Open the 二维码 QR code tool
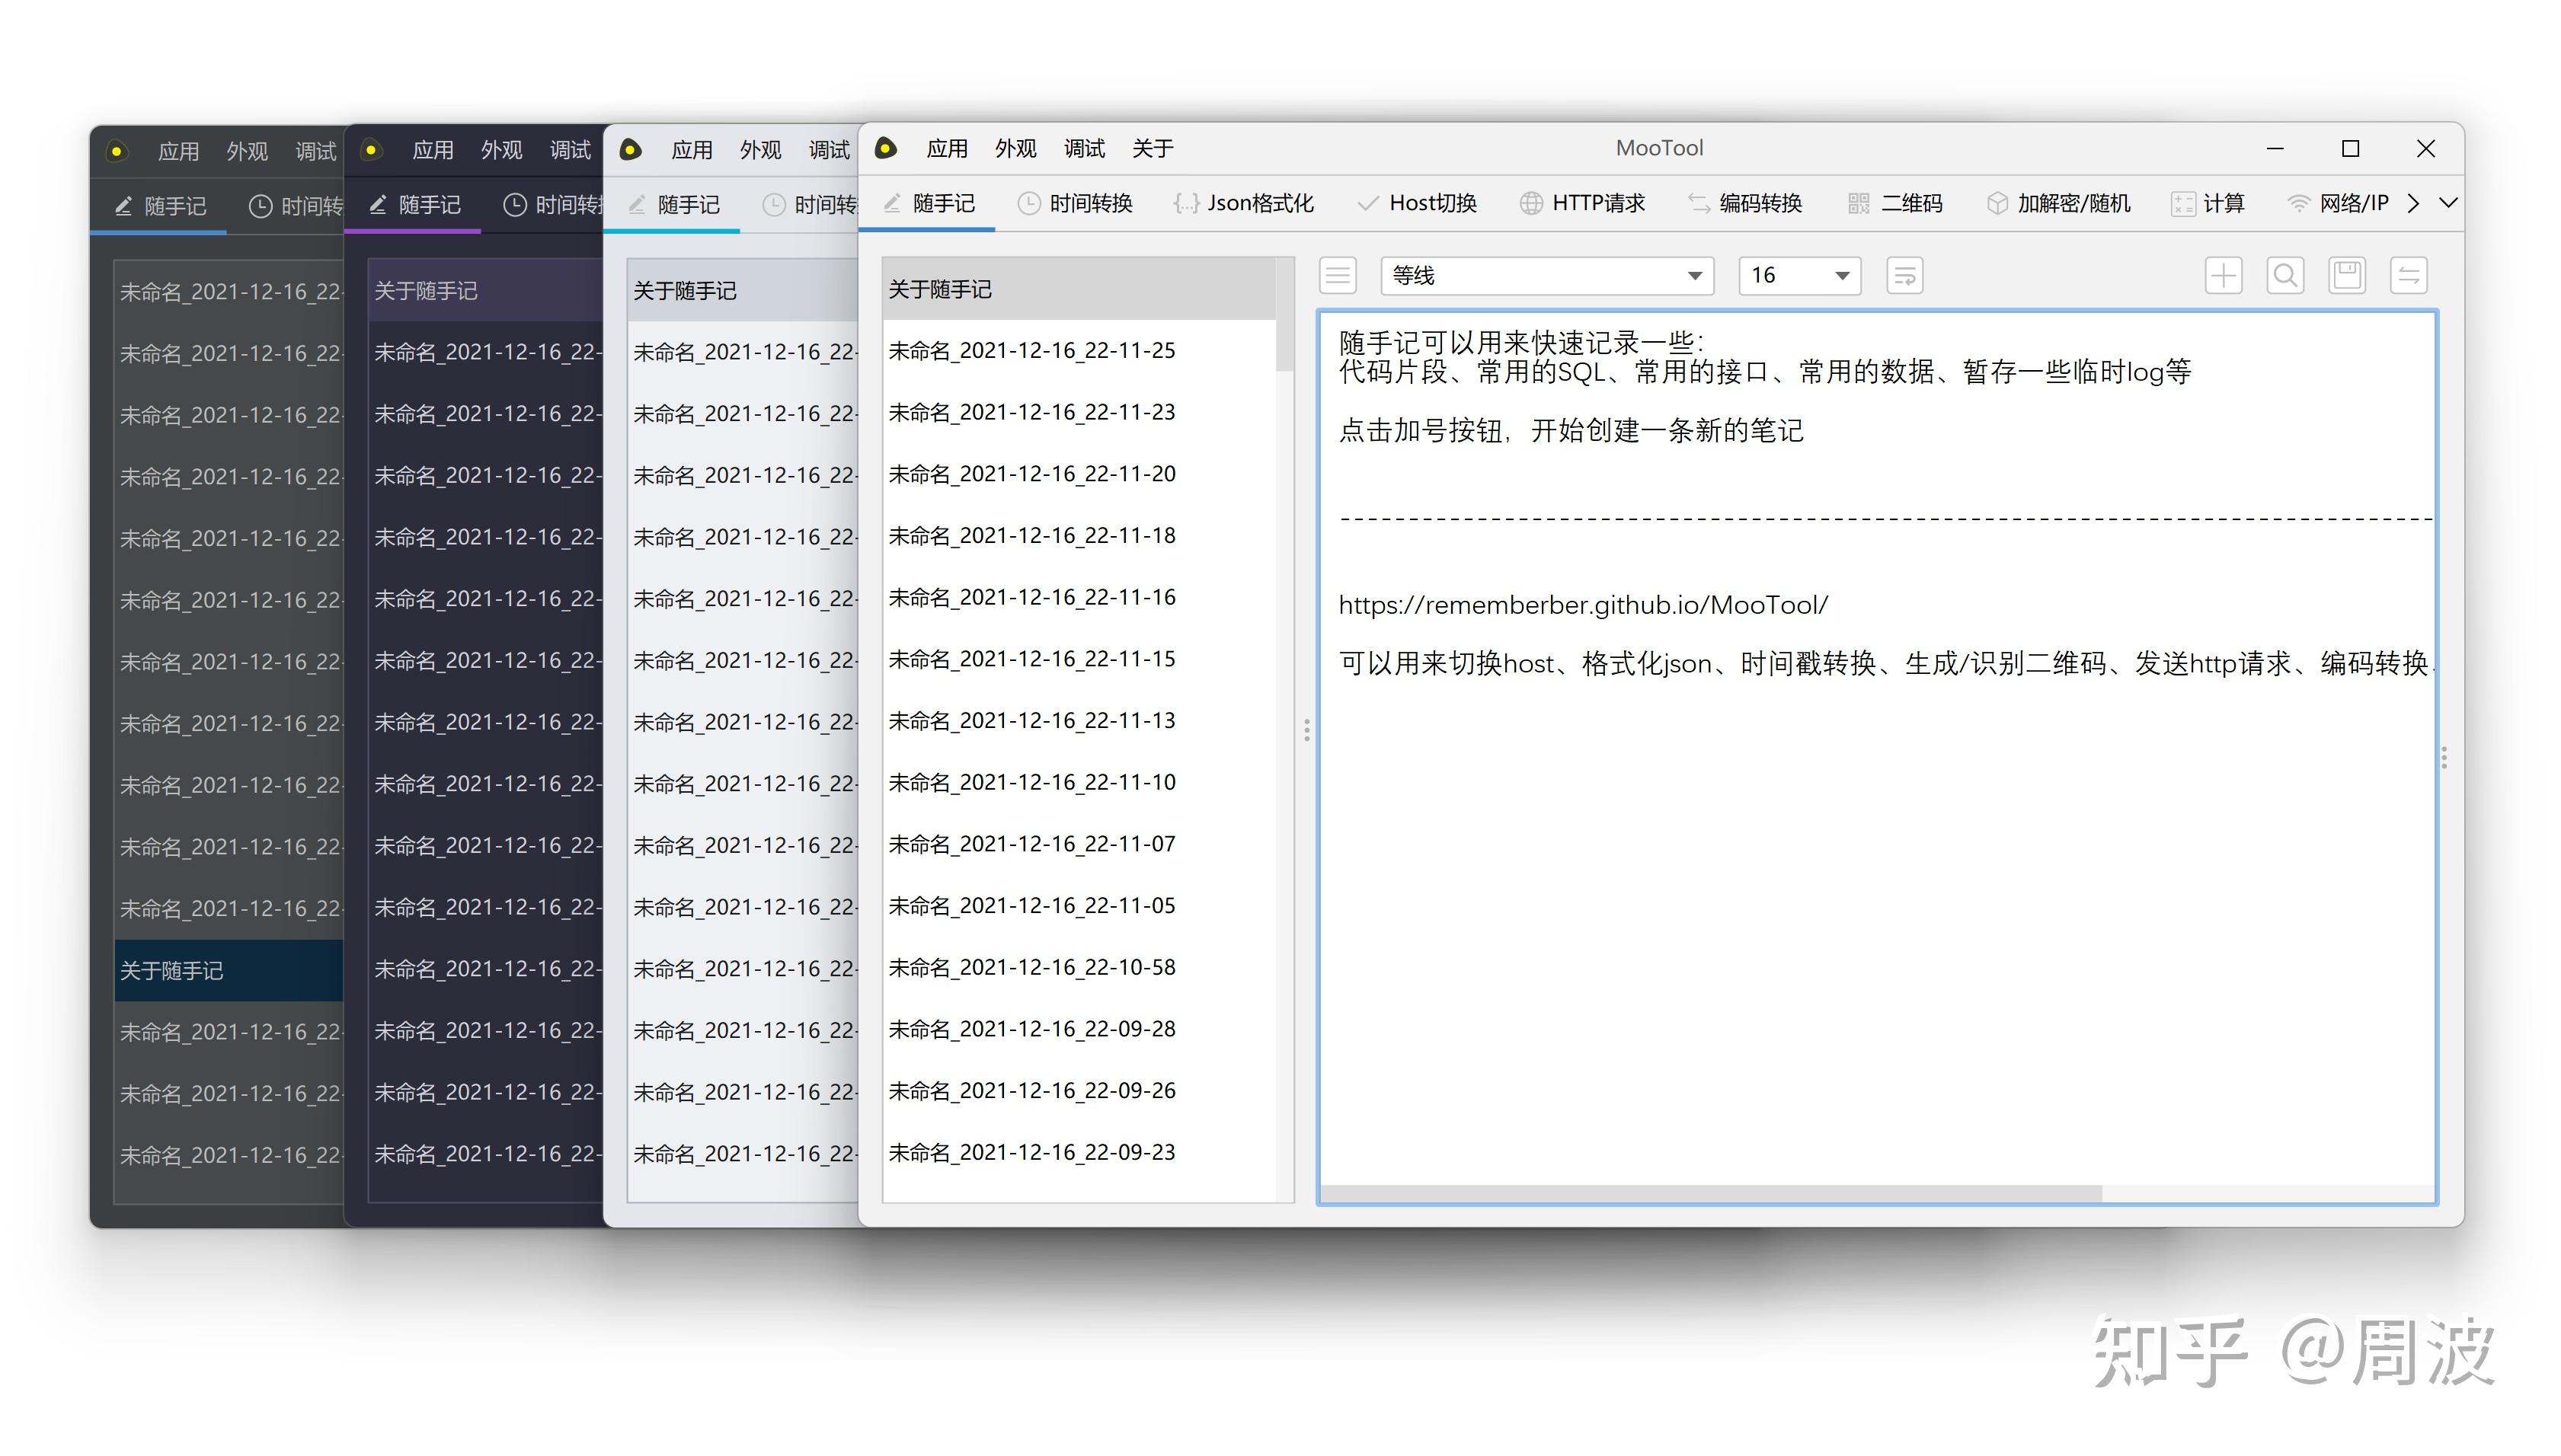 (x=1898, y=203)
